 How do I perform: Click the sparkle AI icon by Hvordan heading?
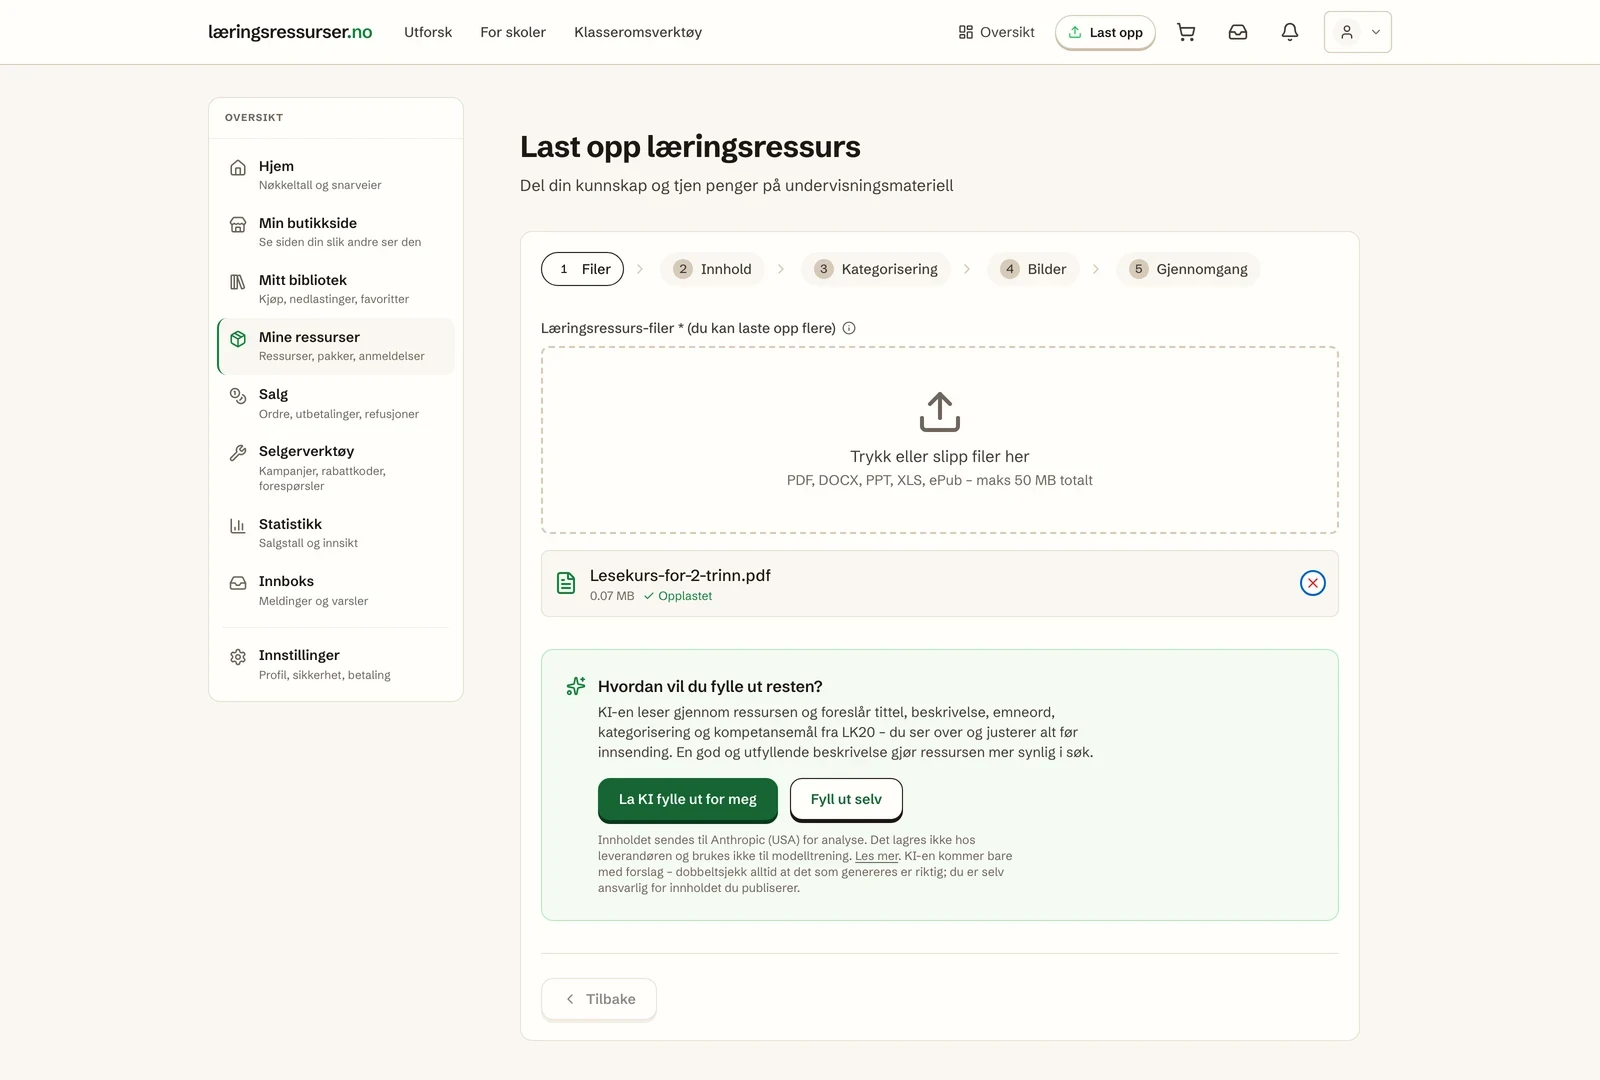576,686
